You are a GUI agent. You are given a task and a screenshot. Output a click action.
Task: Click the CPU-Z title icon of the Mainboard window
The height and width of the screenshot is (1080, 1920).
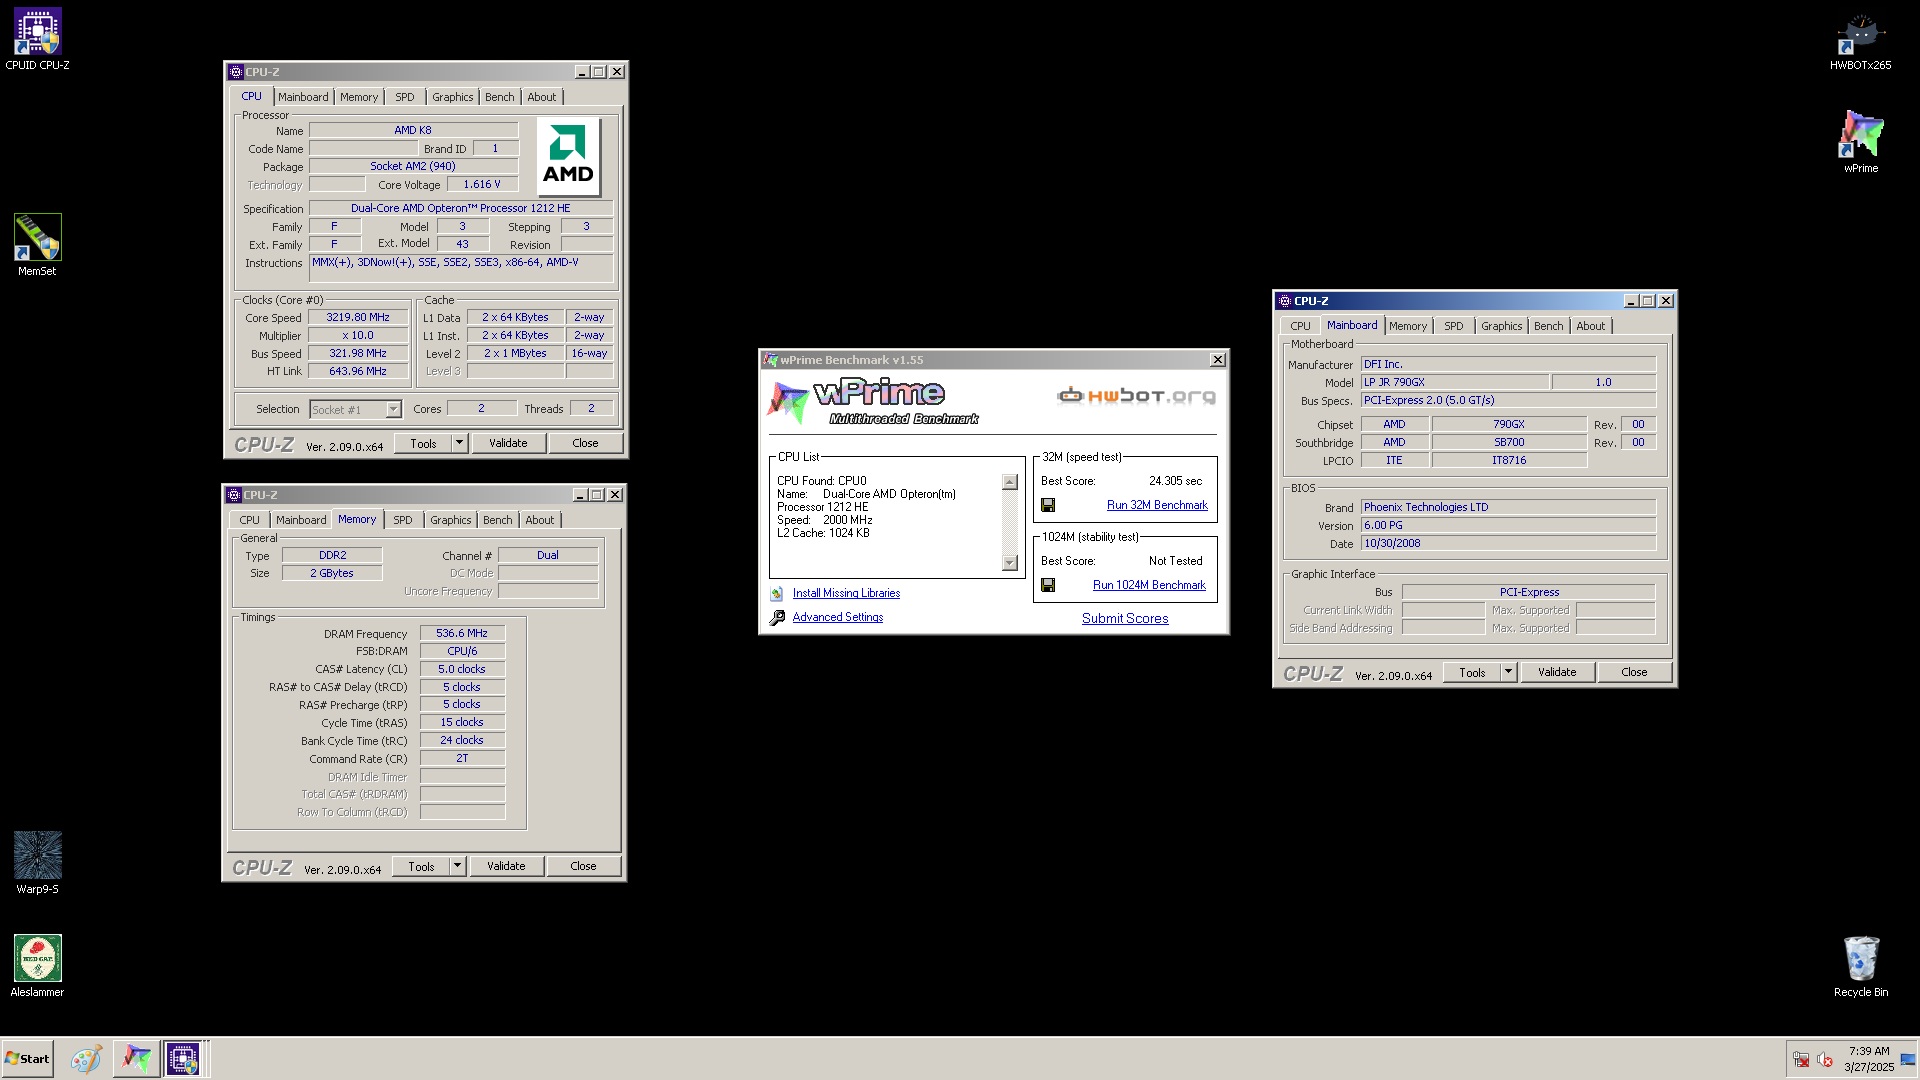(x=1284, y=301)
